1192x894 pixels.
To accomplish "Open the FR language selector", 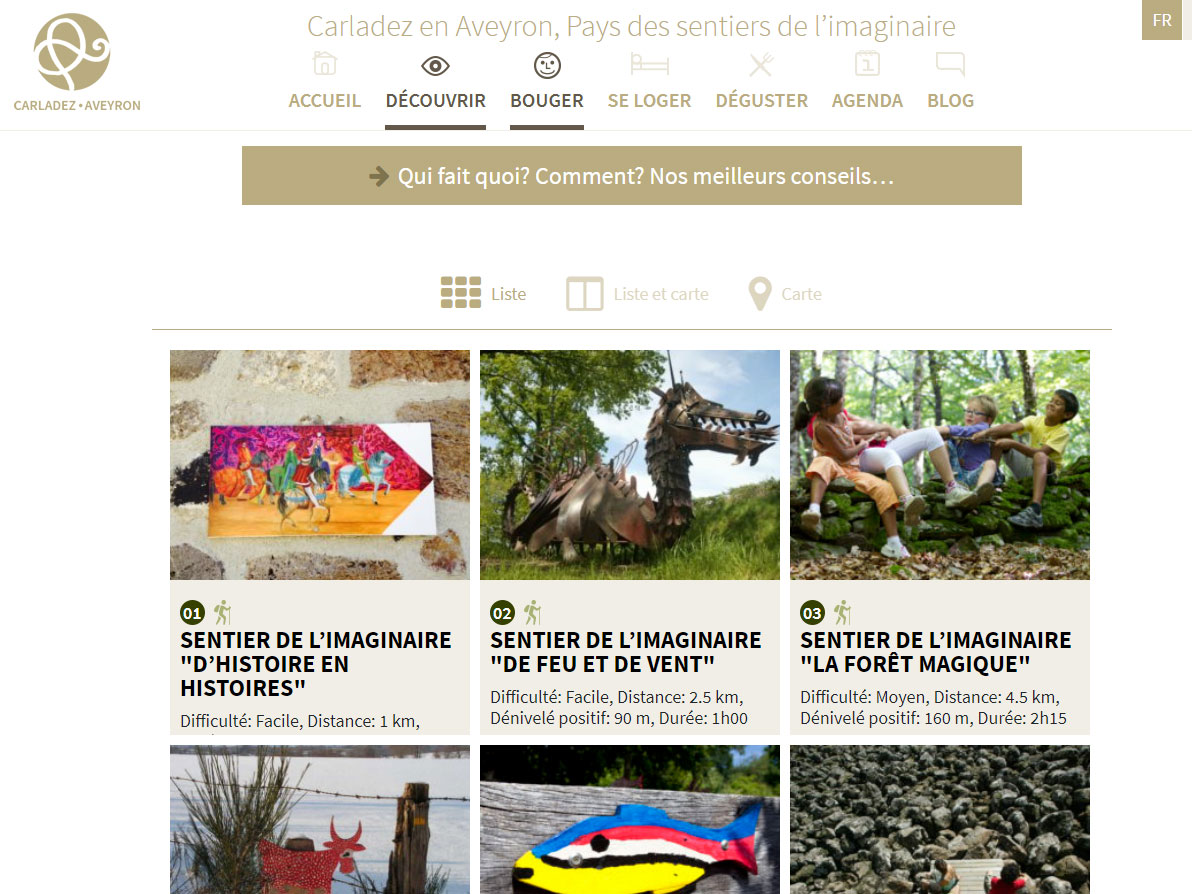I will pos(1162,21).
